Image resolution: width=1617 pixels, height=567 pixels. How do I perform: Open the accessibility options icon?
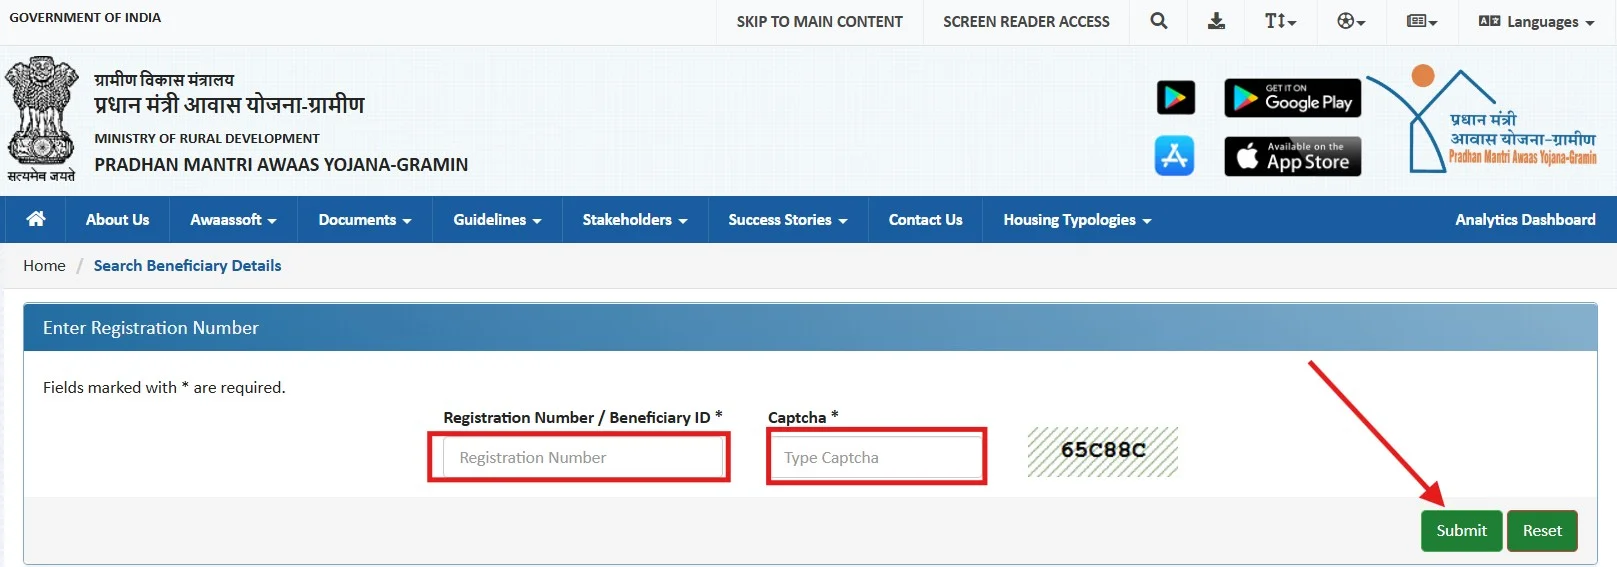coord(1351,21)
